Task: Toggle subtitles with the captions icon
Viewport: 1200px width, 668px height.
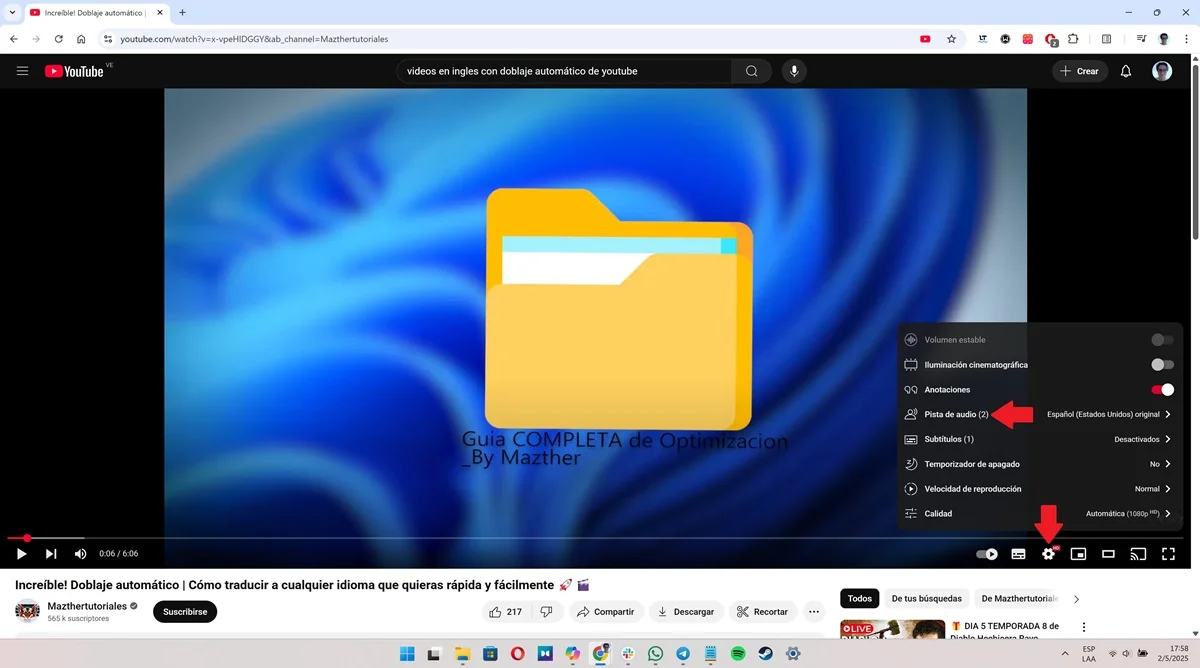Action: click(1018, 554)
